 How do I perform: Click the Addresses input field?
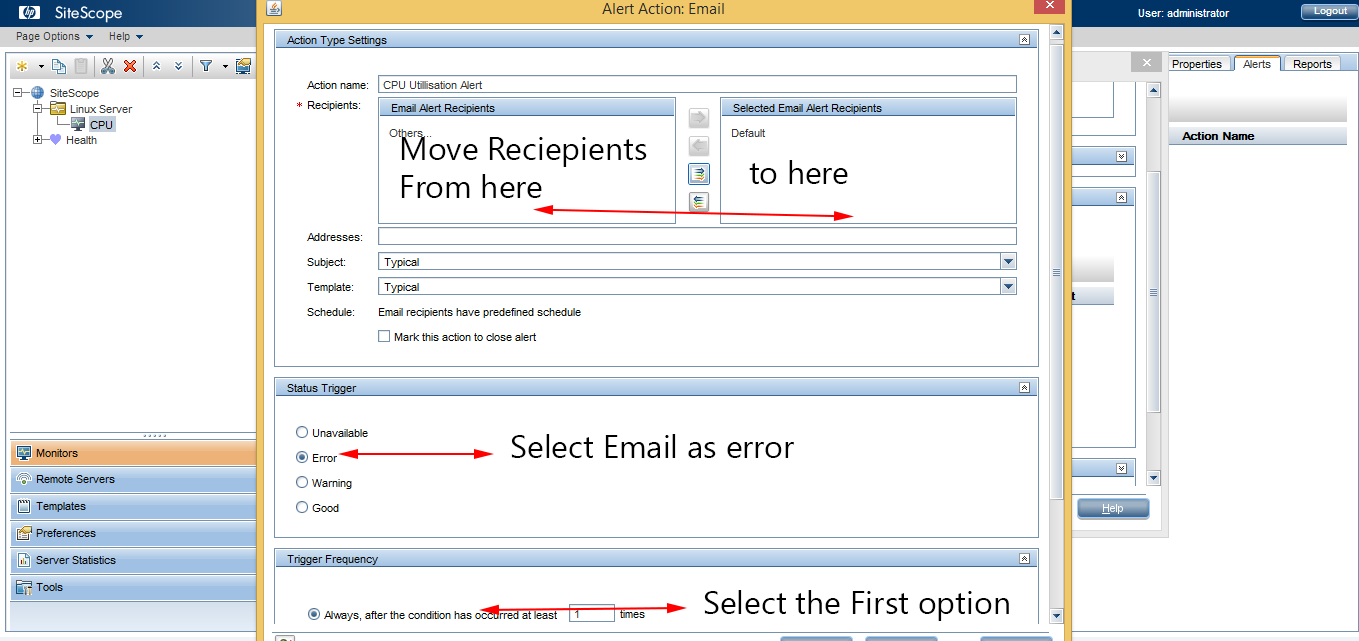(x=697, y=236)
